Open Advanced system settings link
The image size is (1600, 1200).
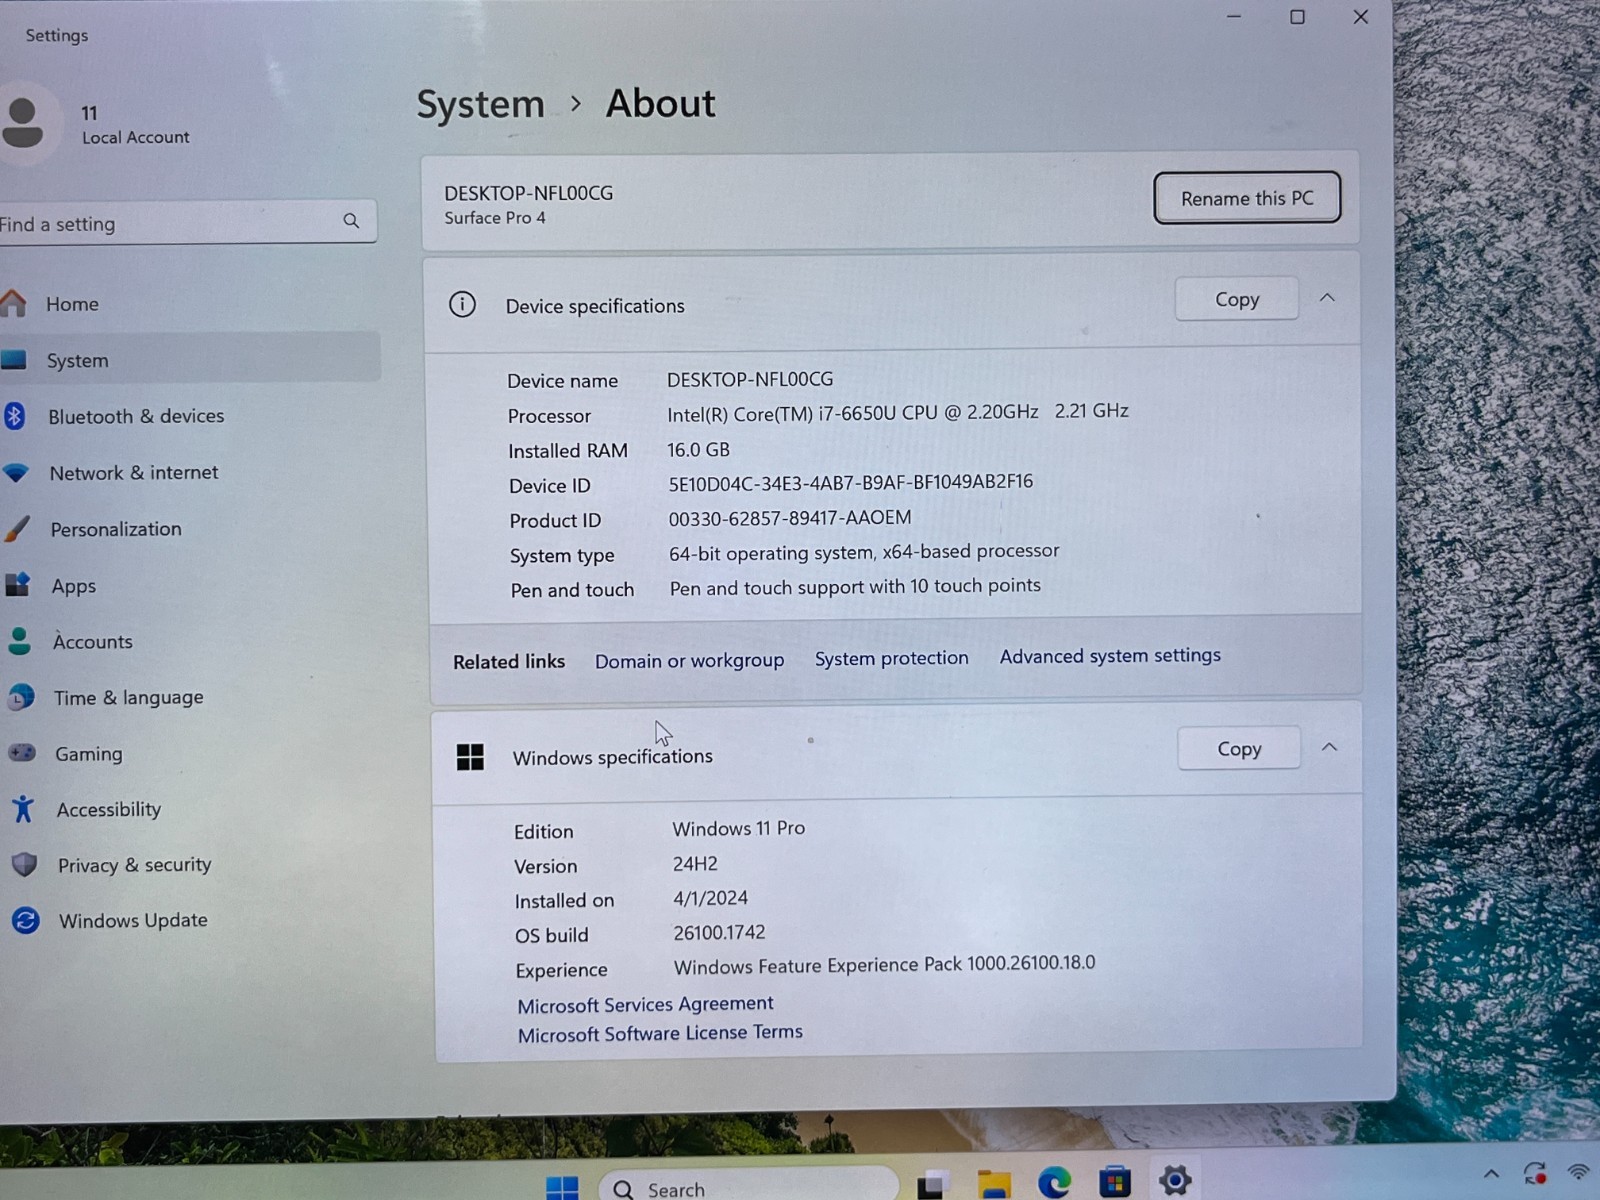1110,656
